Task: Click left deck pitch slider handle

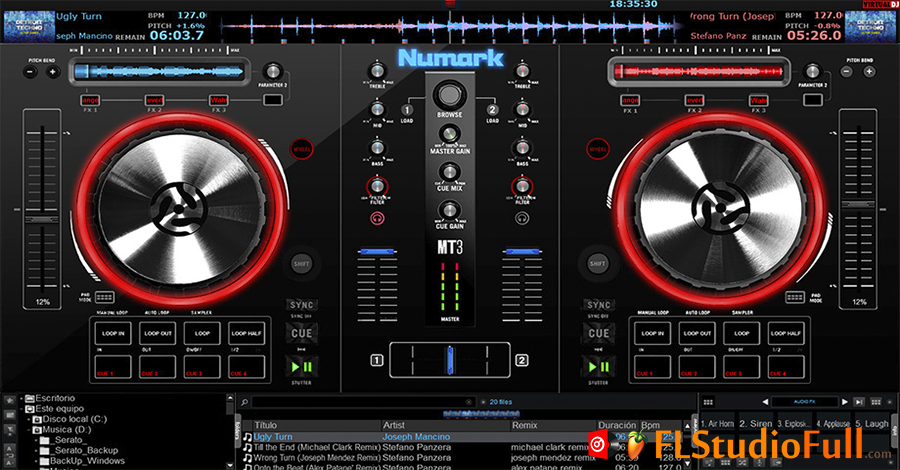Action: [41, 220]
